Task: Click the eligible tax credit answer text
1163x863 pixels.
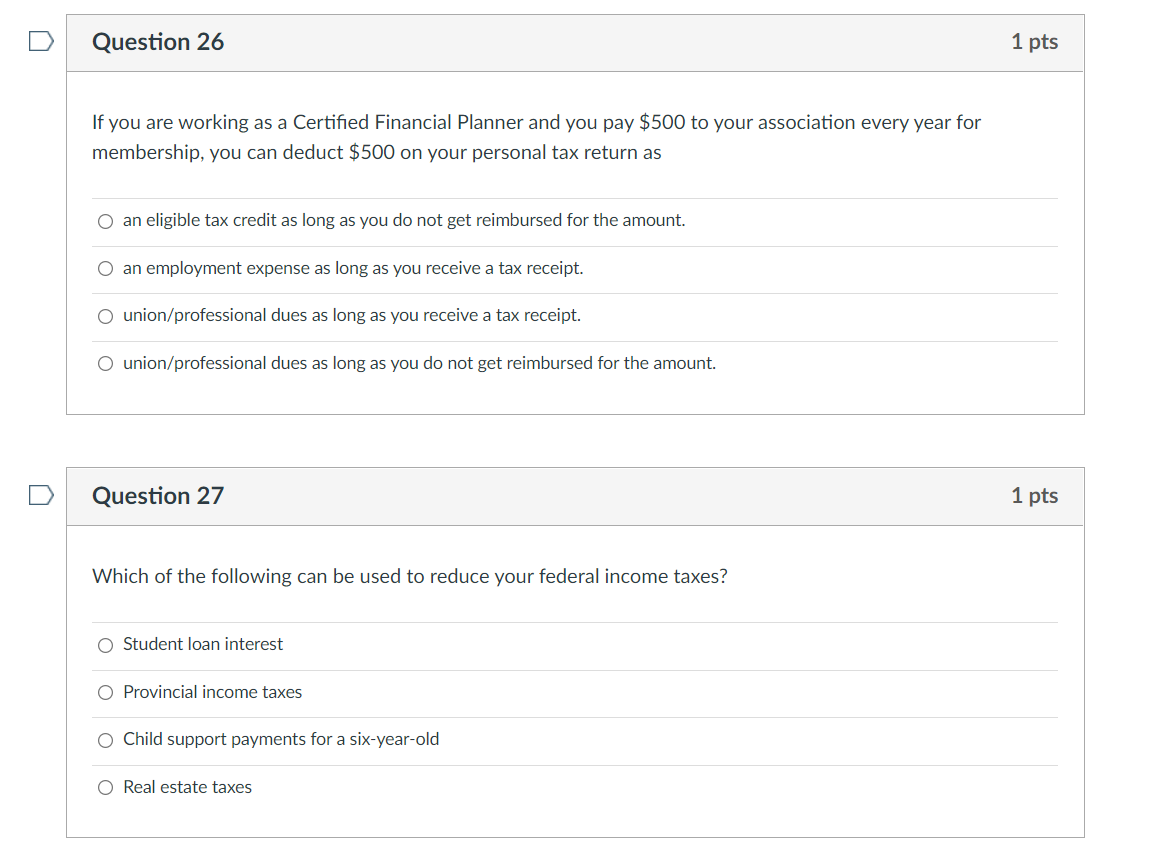Action: (x=404, y=221)
